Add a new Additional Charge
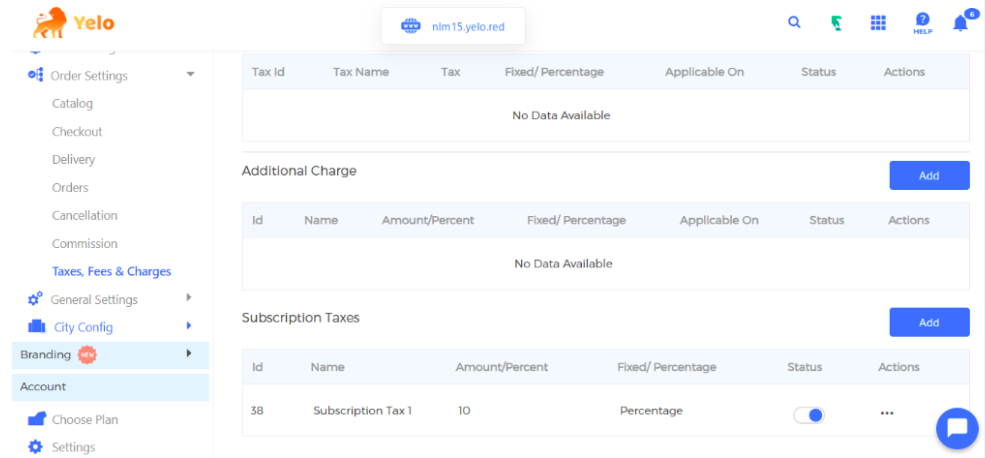The width and height of the screenshot is (985, 458). [928, 175]
